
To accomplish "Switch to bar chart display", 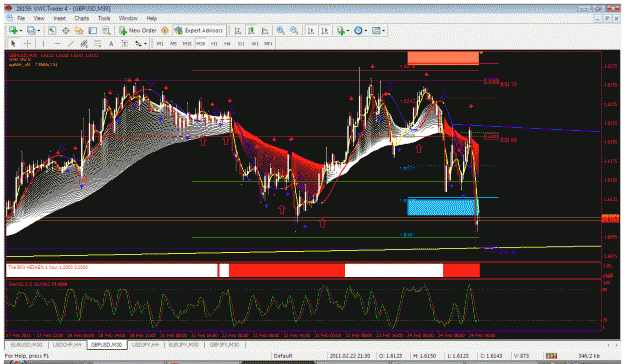I will click(x=238, y=31).
